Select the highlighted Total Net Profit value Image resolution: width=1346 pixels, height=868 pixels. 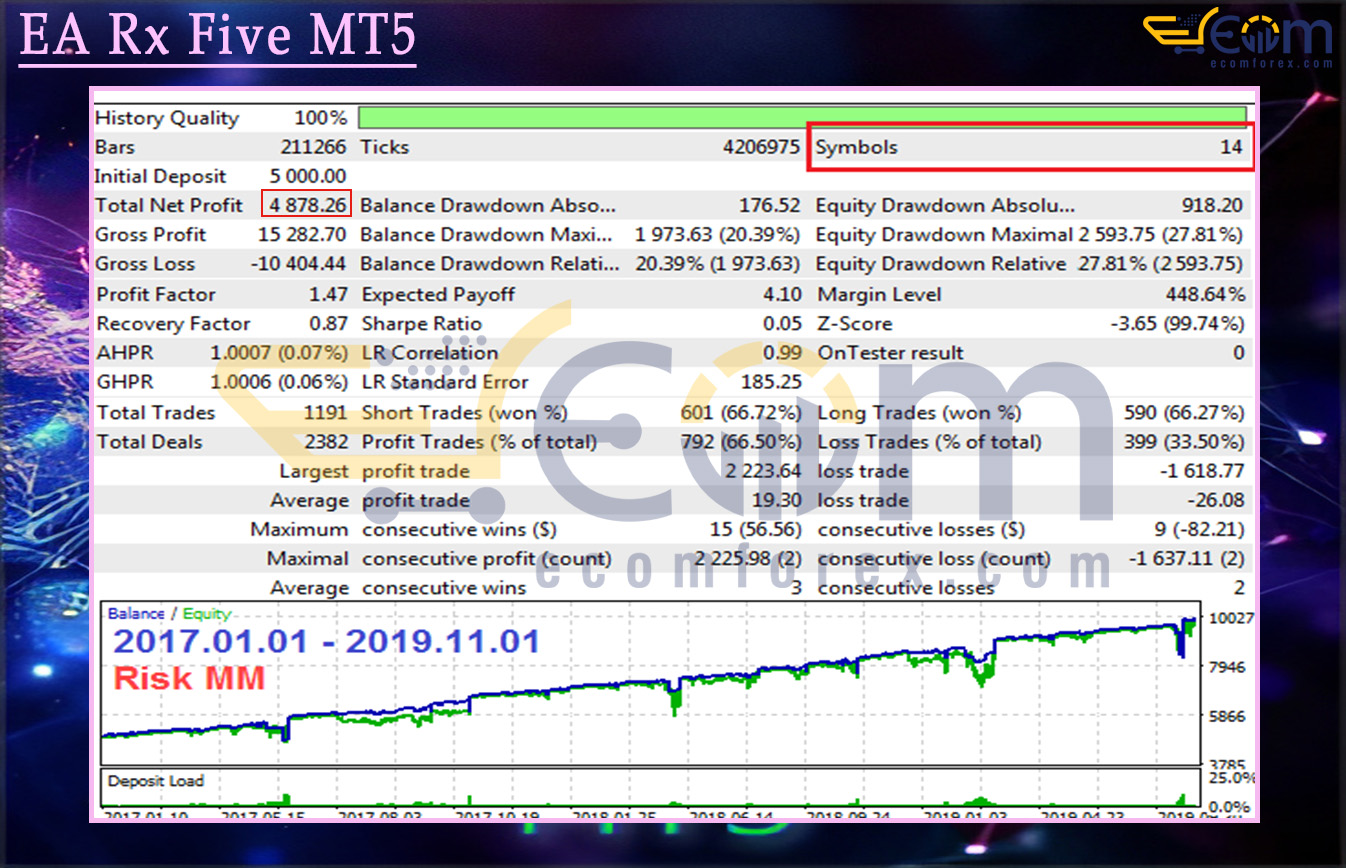pyautogui.click(x=308, y=205)
